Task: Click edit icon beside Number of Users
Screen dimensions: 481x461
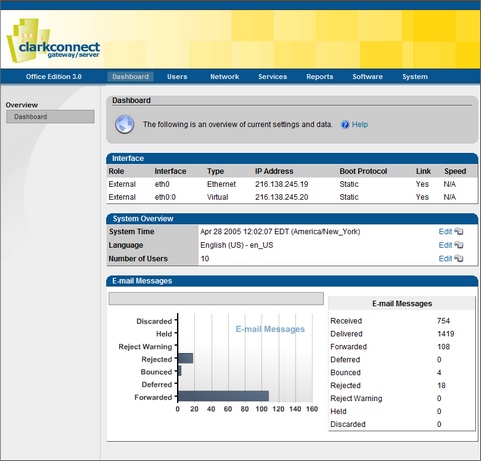Action: 459,258
